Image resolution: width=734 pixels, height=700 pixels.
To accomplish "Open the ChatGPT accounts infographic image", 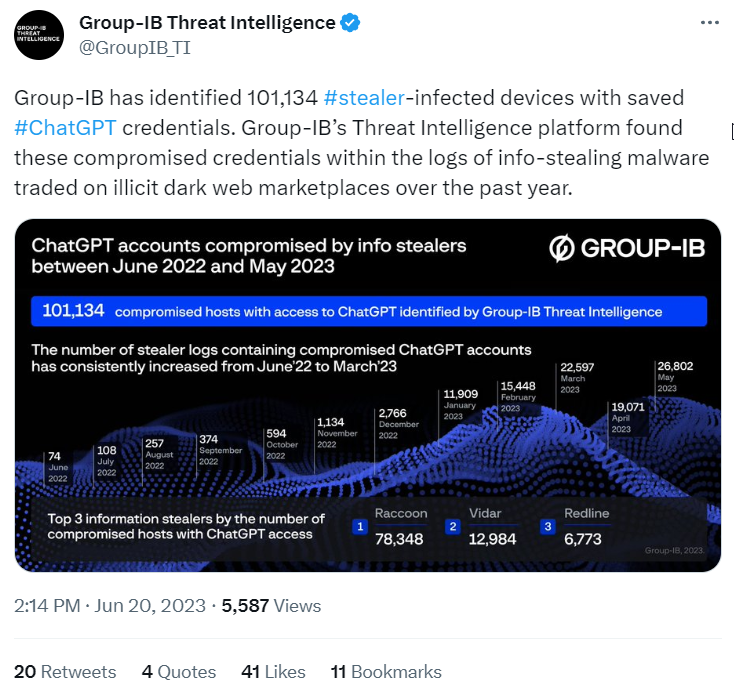I will 367,395.
